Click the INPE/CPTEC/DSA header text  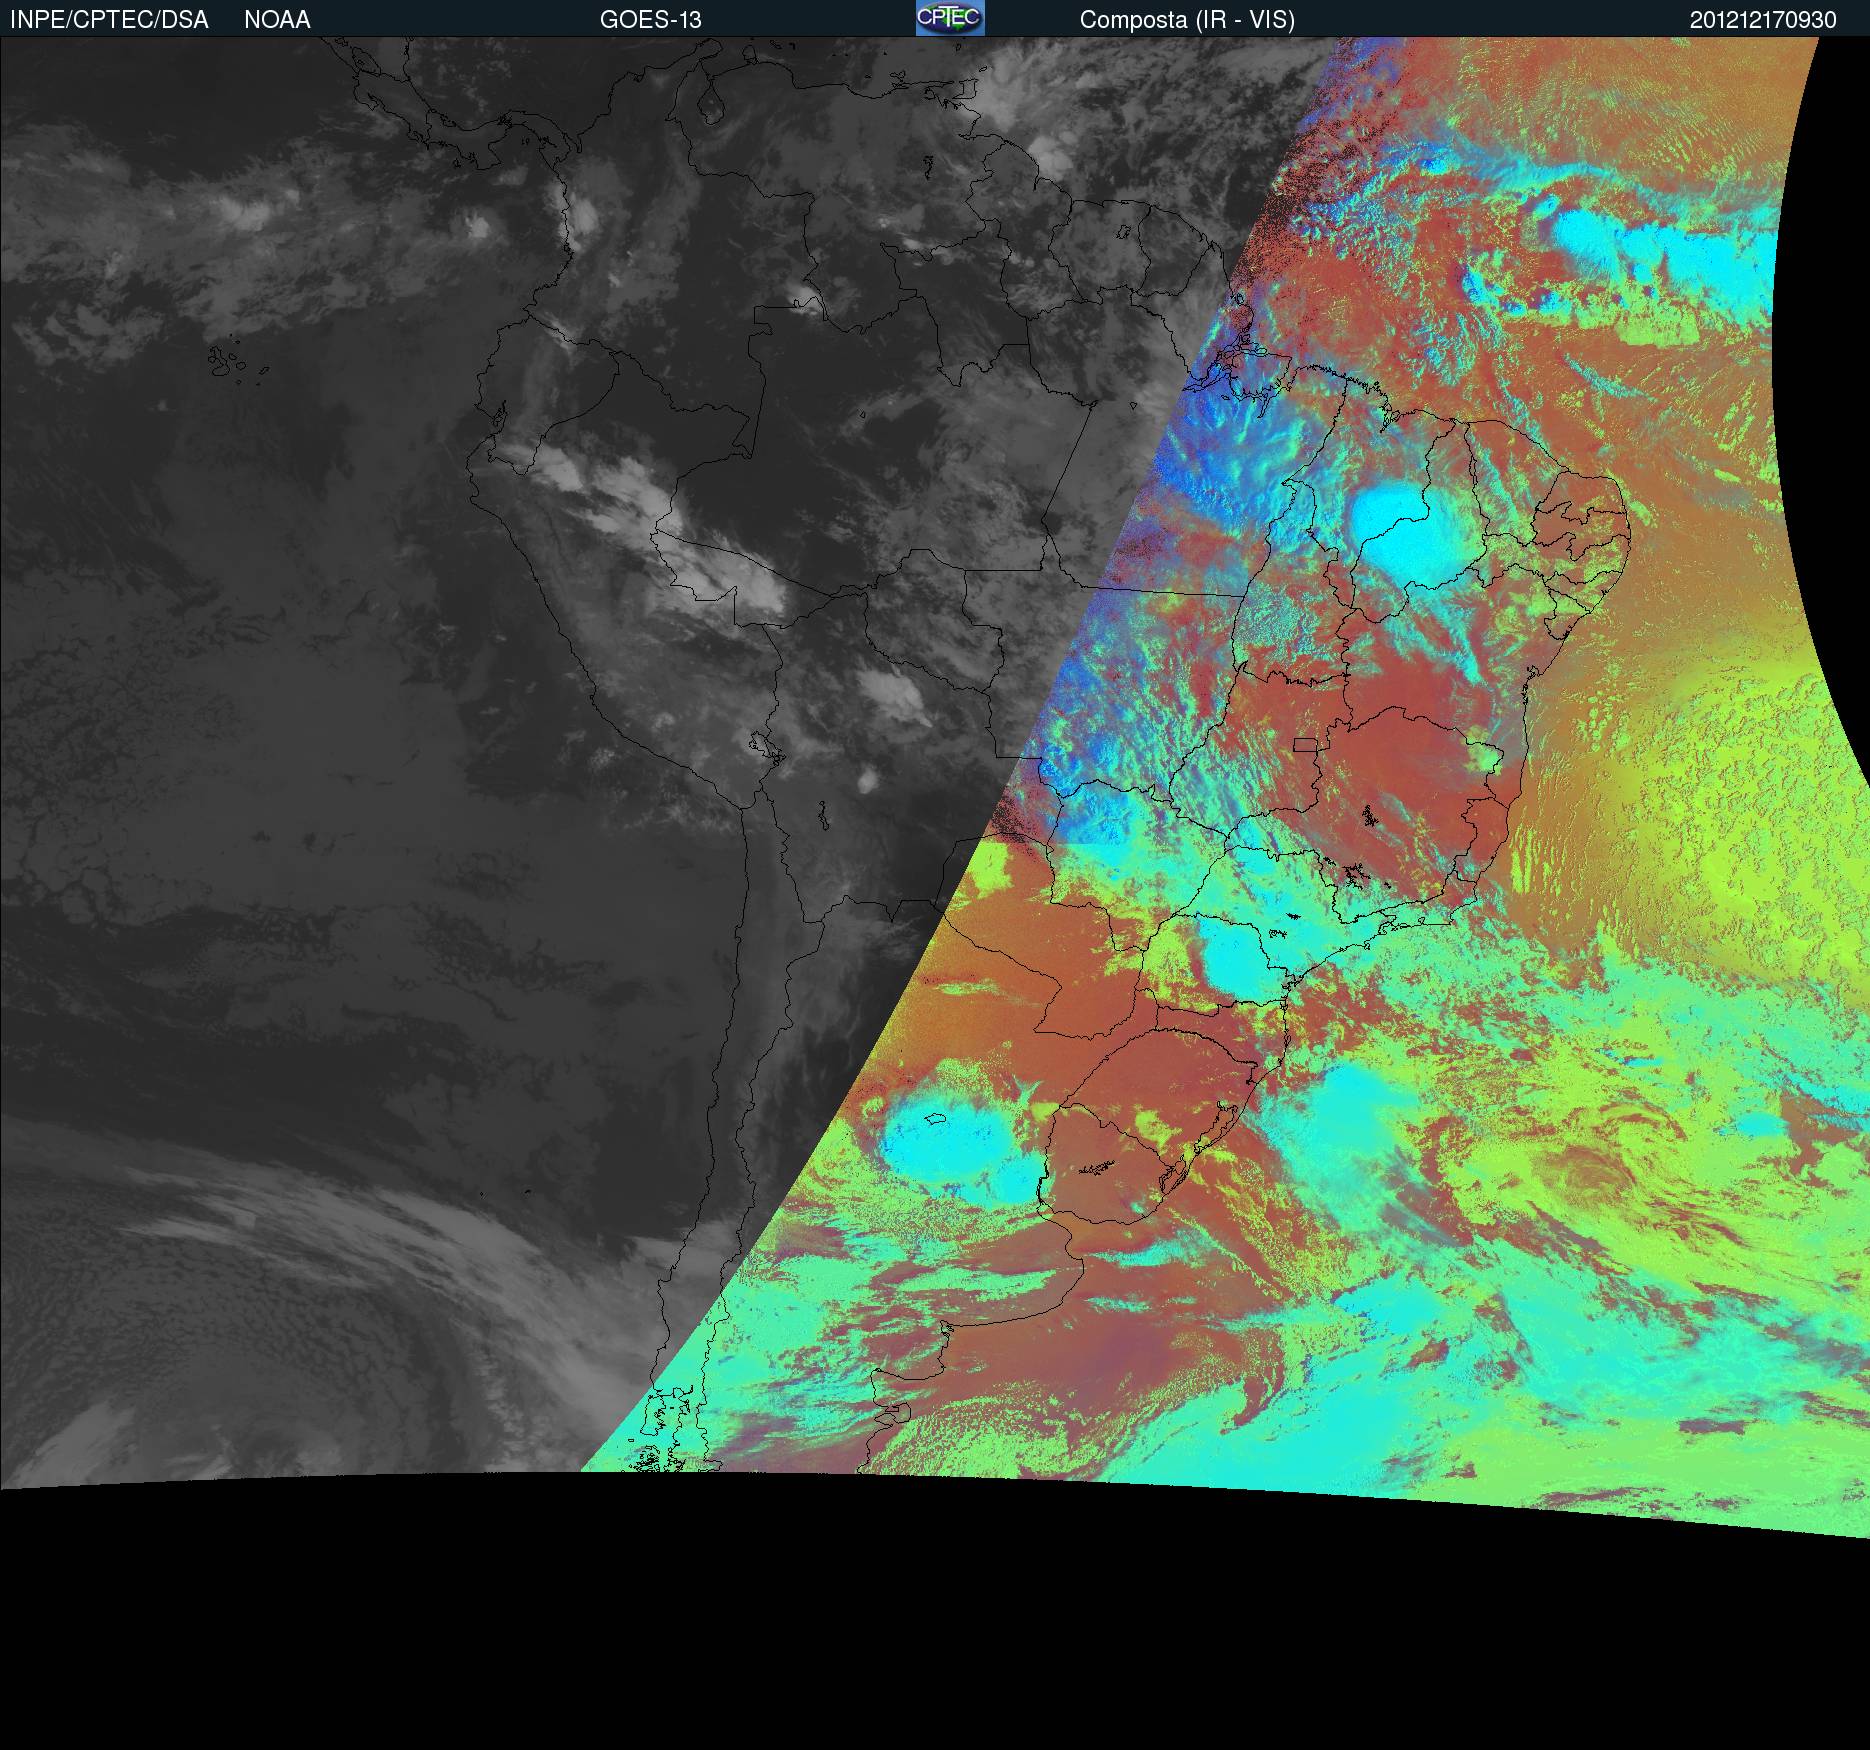[109, 20]
